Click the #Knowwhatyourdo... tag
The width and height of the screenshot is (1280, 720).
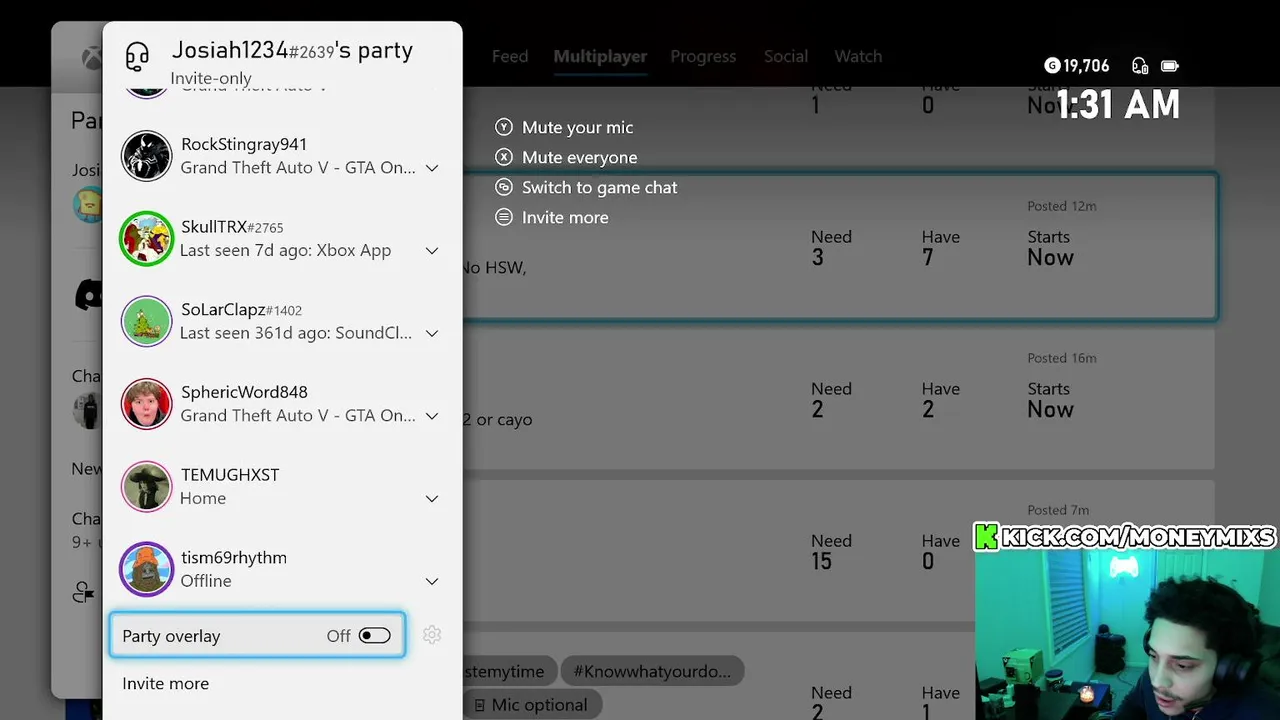652,671
